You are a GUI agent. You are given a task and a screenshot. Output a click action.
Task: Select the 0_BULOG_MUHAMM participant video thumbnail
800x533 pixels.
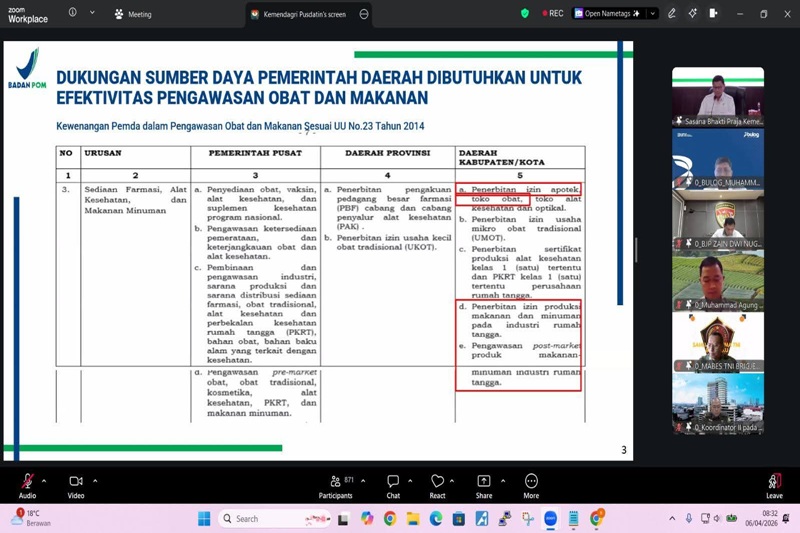coord(718,158)
